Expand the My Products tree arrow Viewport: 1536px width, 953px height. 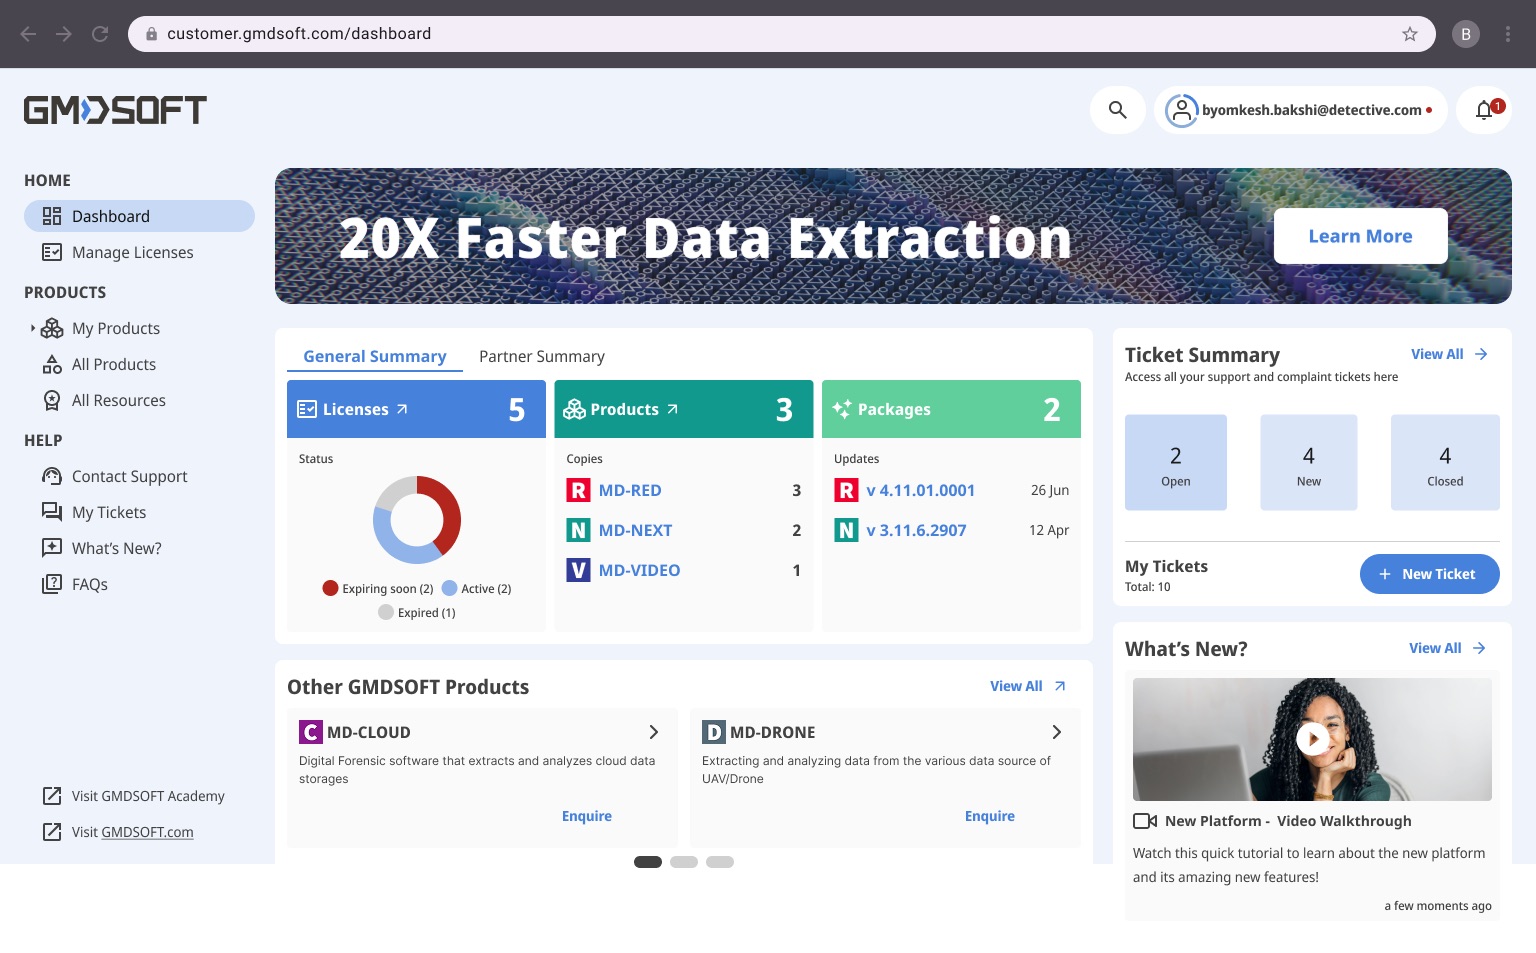[32, 328]
